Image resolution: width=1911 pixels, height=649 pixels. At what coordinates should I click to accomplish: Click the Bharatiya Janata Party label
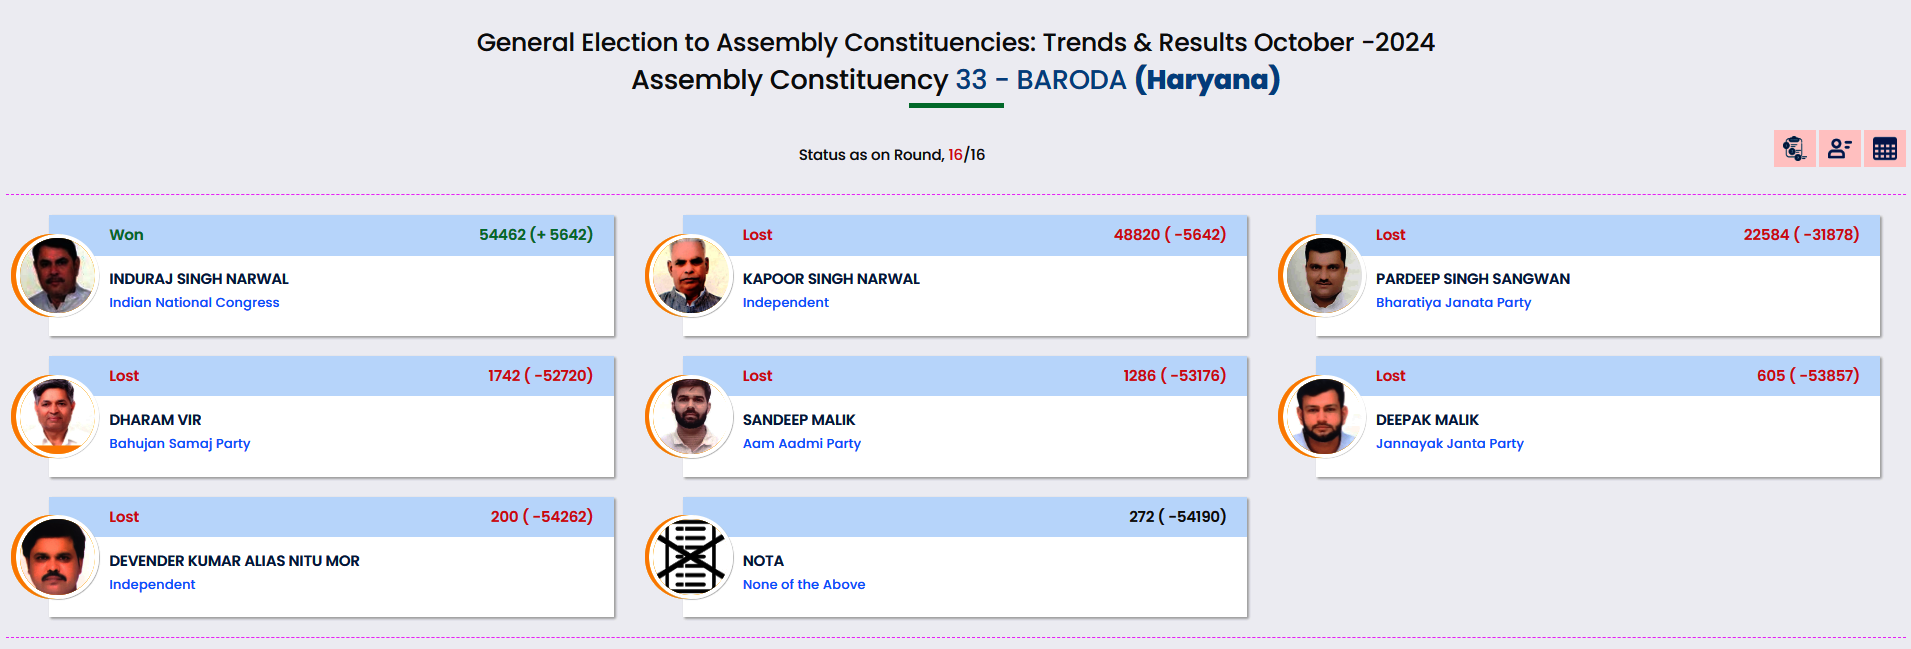pyautogui.click(x=1453, y=303)
